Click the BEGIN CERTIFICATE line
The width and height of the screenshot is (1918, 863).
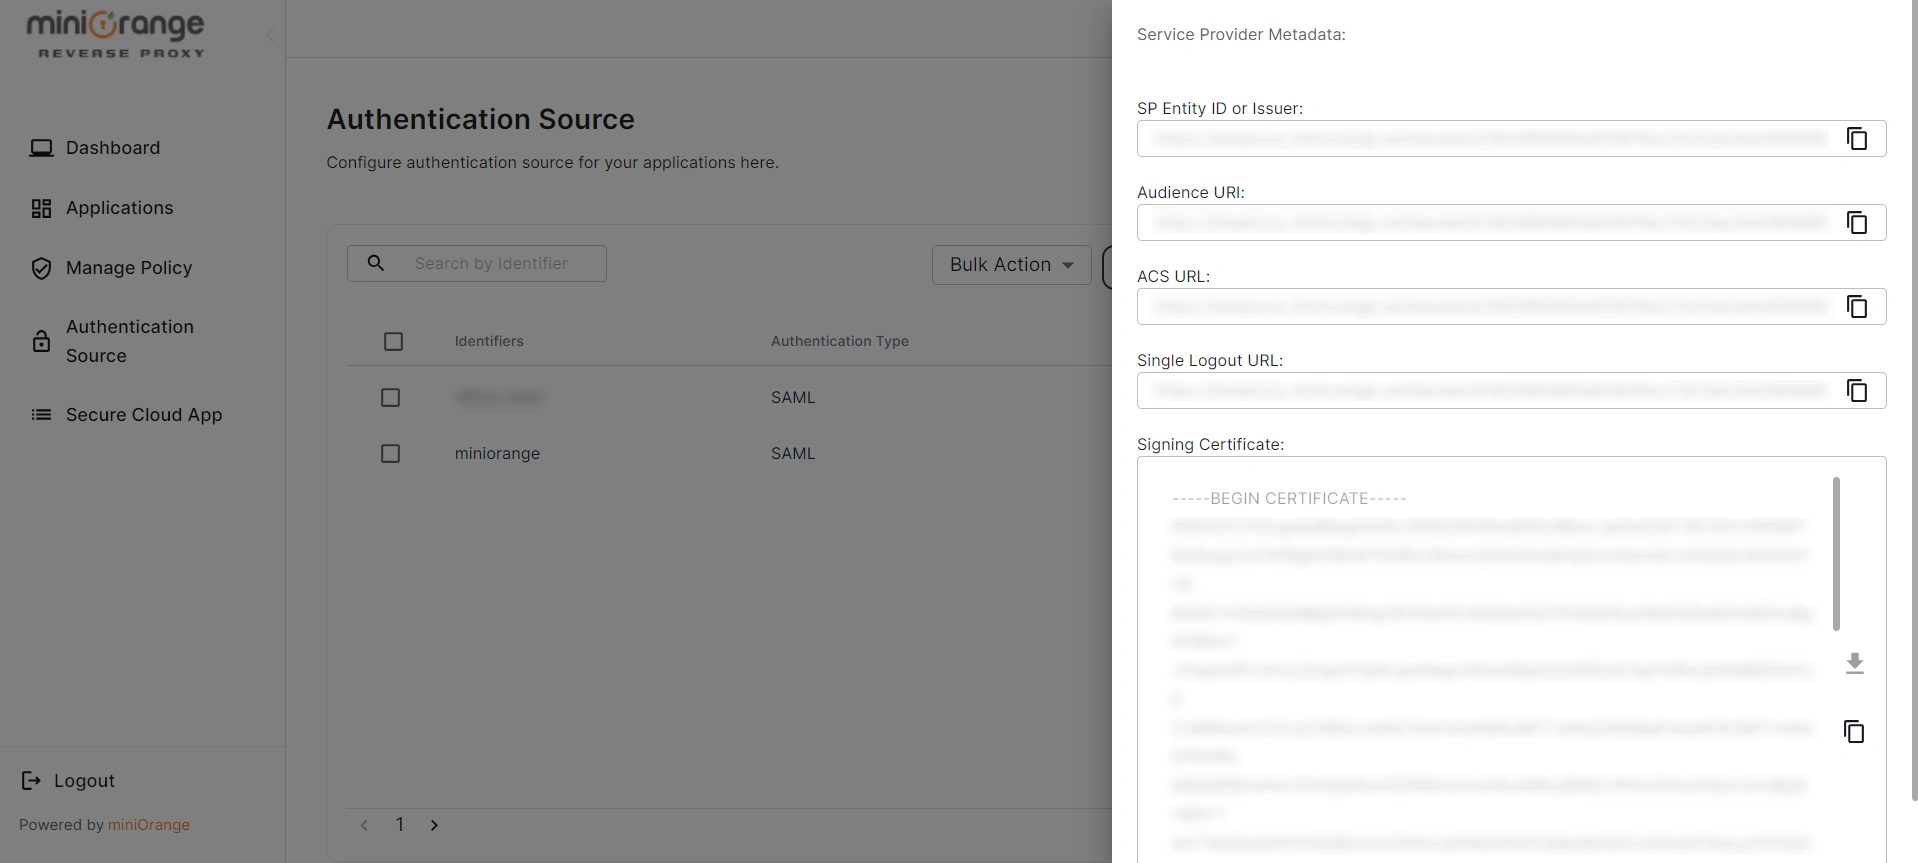(1289, 499)
